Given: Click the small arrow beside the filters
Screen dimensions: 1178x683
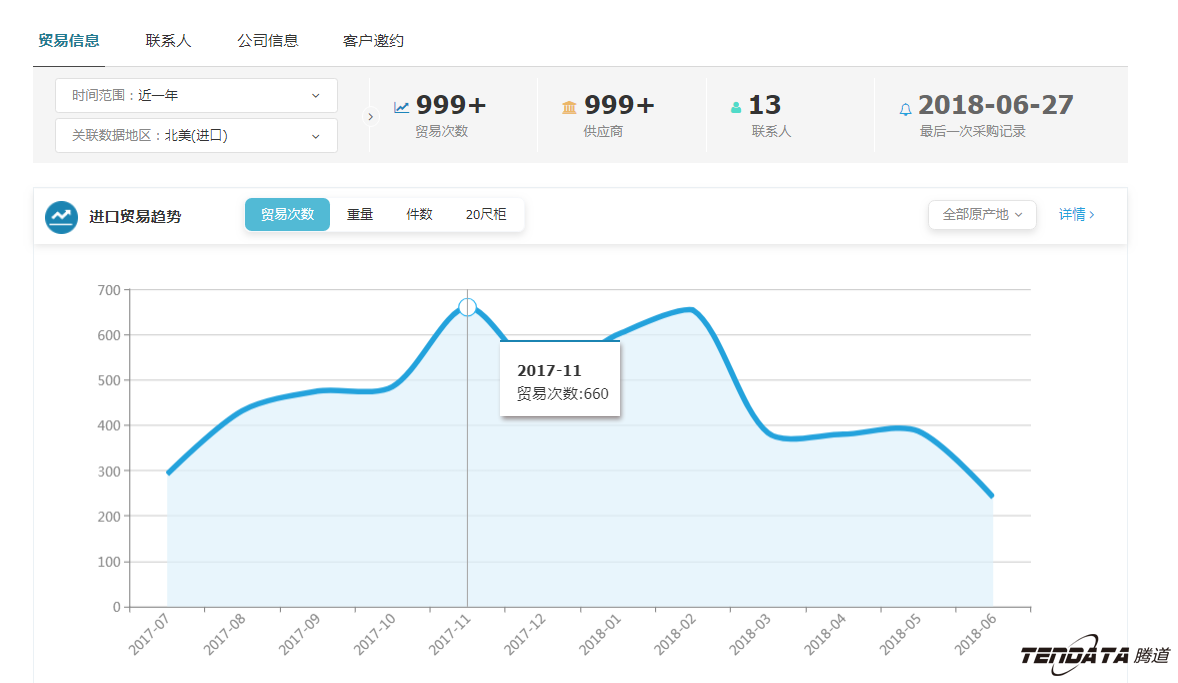Looking at the screenshot, I should (x=370, y=116).
